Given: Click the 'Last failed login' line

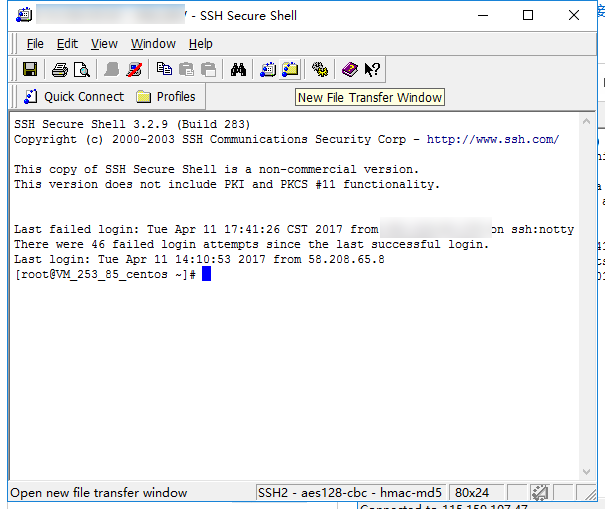Looking at the screenshot, I should coord(294,229).
